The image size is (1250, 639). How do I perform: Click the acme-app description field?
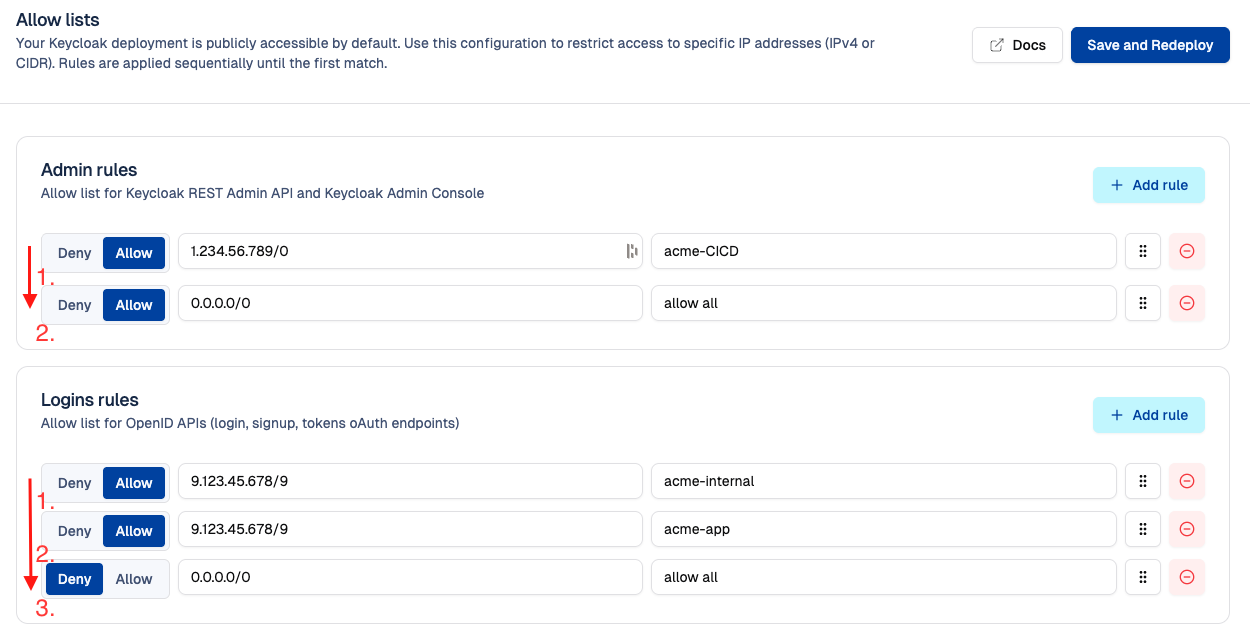[883, 529]
